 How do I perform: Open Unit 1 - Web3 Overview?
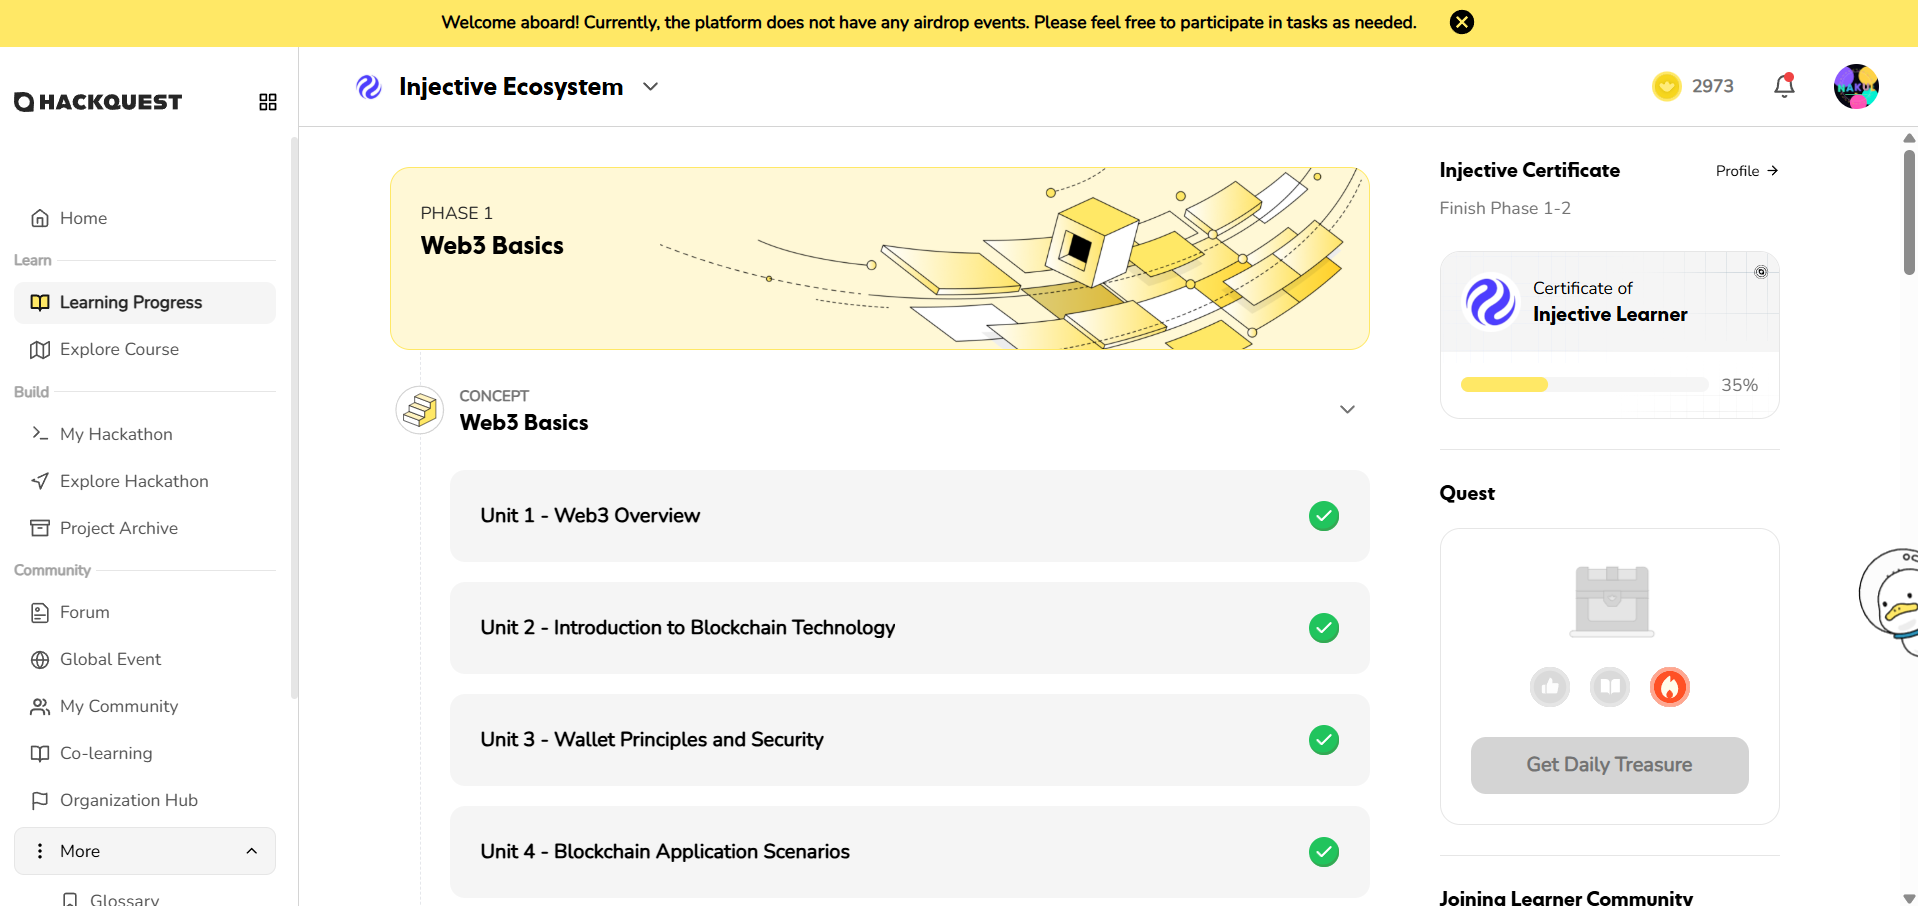click(910, 516)
